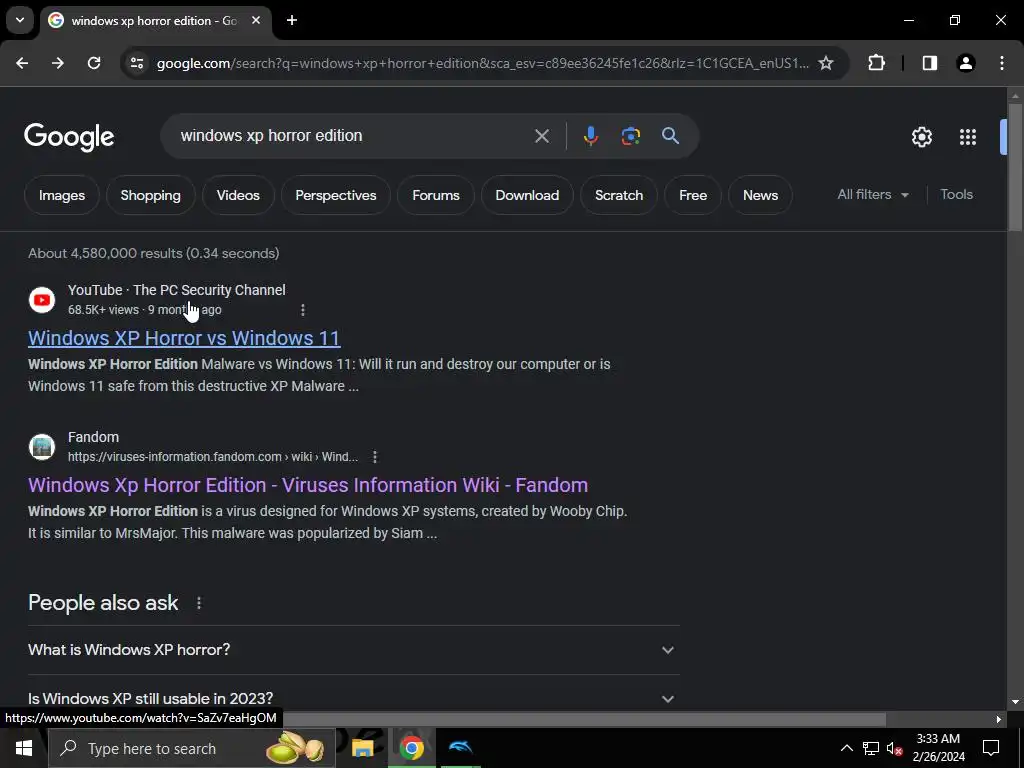Reload the current page
The width and height of the screenshot is (1024, 768).
(x=94, y=63)
